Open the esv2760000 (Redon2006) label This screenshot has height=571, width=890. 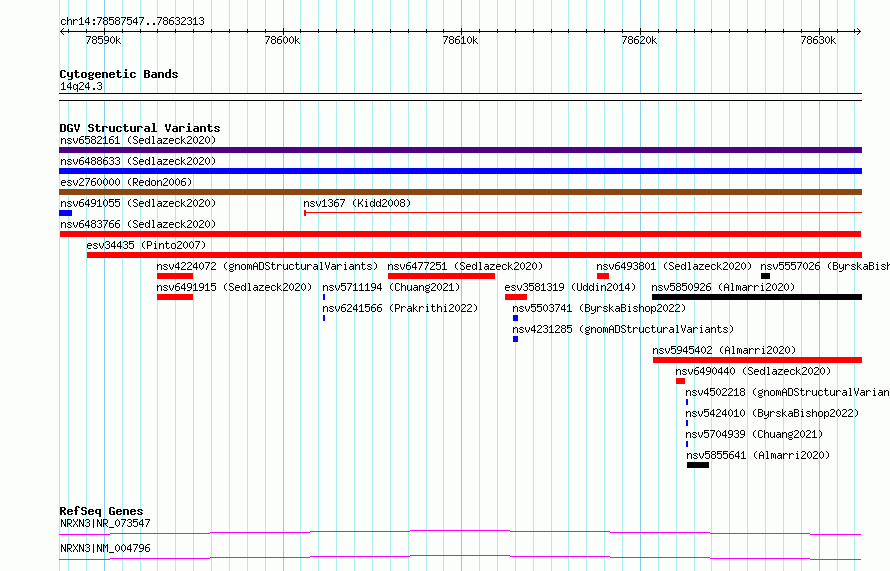[126, 182]
